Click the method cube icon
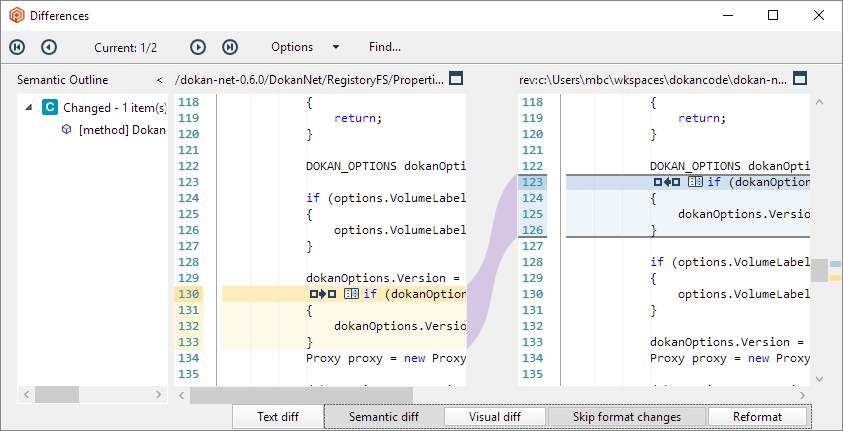This screenshot has width=843, height=431. click(x=66, y=130)
